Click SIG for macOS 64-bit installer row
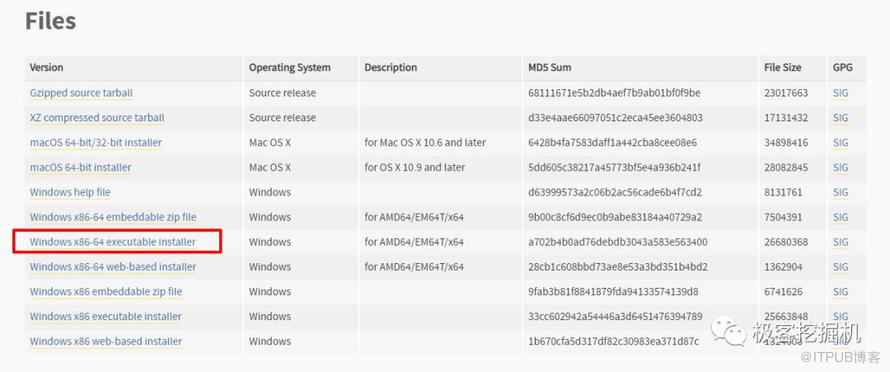 coord(841,168)
